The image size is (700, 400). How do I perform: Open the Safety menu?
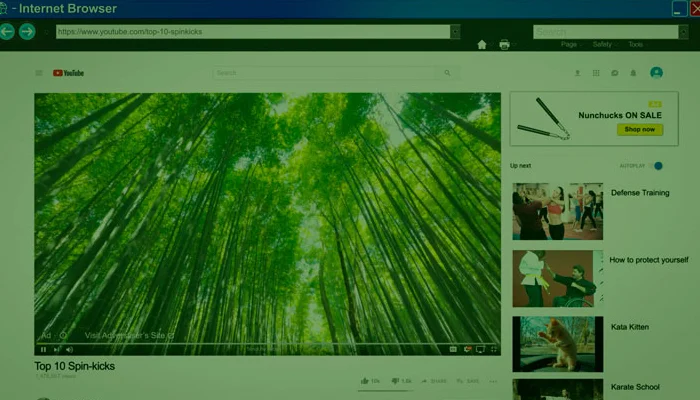[x=604, y=44]
